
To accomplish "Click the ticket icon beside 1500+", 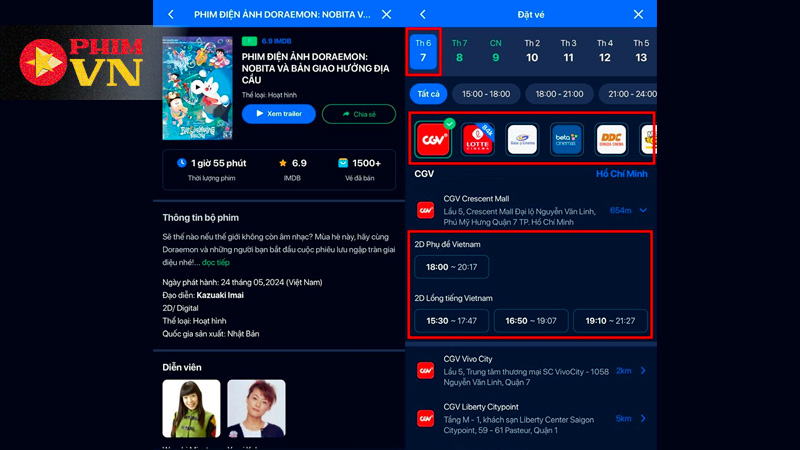I will (x=343, y=163).
